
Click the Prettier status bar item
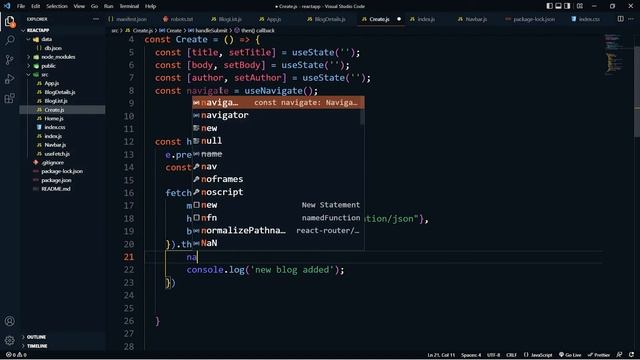599,355
